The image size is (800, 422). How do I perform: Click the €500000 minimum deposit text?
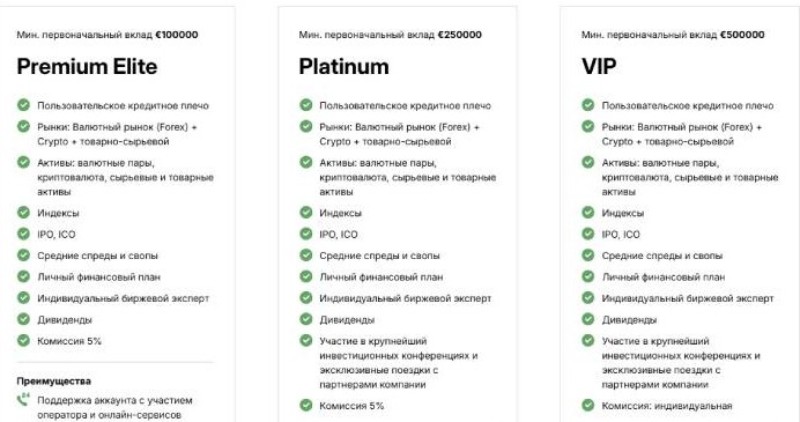741,35
